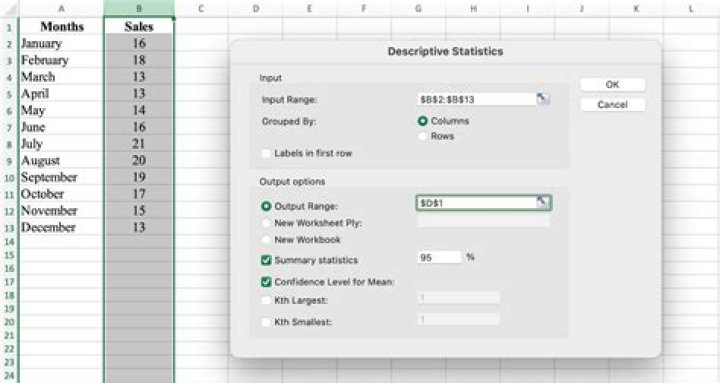
Task: Click the November cell
Action: 62,211
